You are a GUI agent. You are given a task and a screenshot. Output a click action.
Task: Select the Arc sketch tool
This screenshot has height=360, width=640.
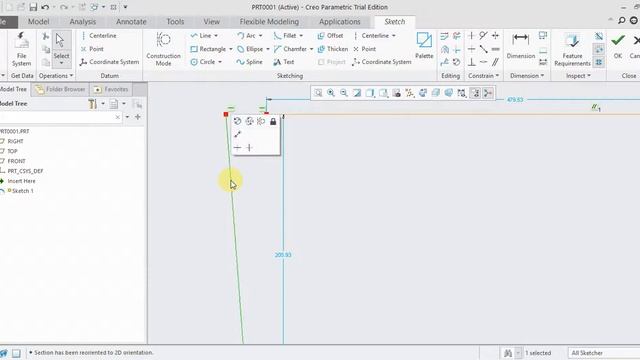(x=247, y=36)
